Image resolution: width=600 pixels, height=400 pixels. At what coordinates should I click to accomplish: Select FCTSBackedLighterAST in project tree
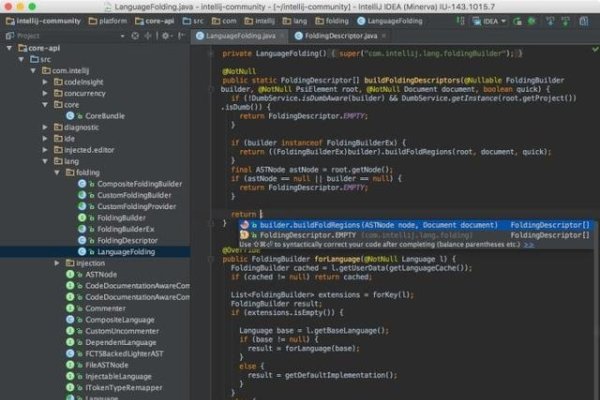coord(124,354)
